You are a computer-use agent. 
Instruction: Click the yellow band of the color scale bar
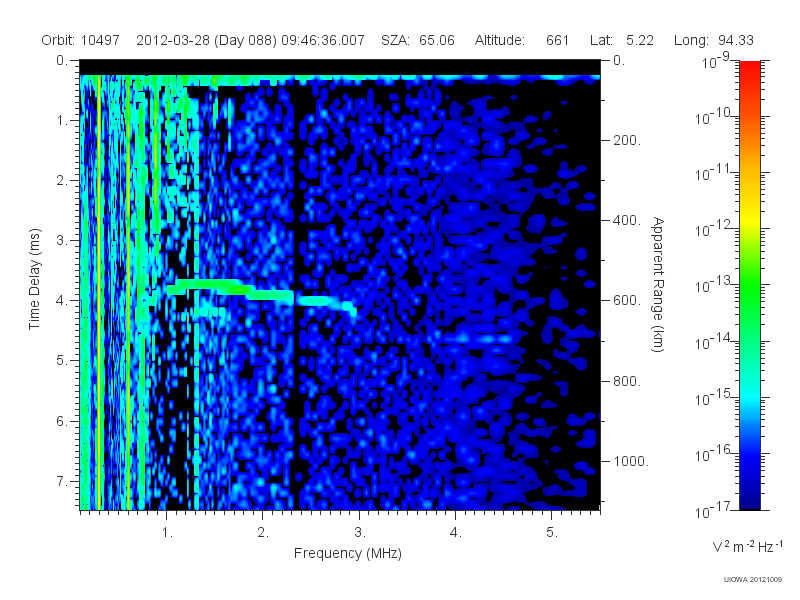tap(749, 217)
